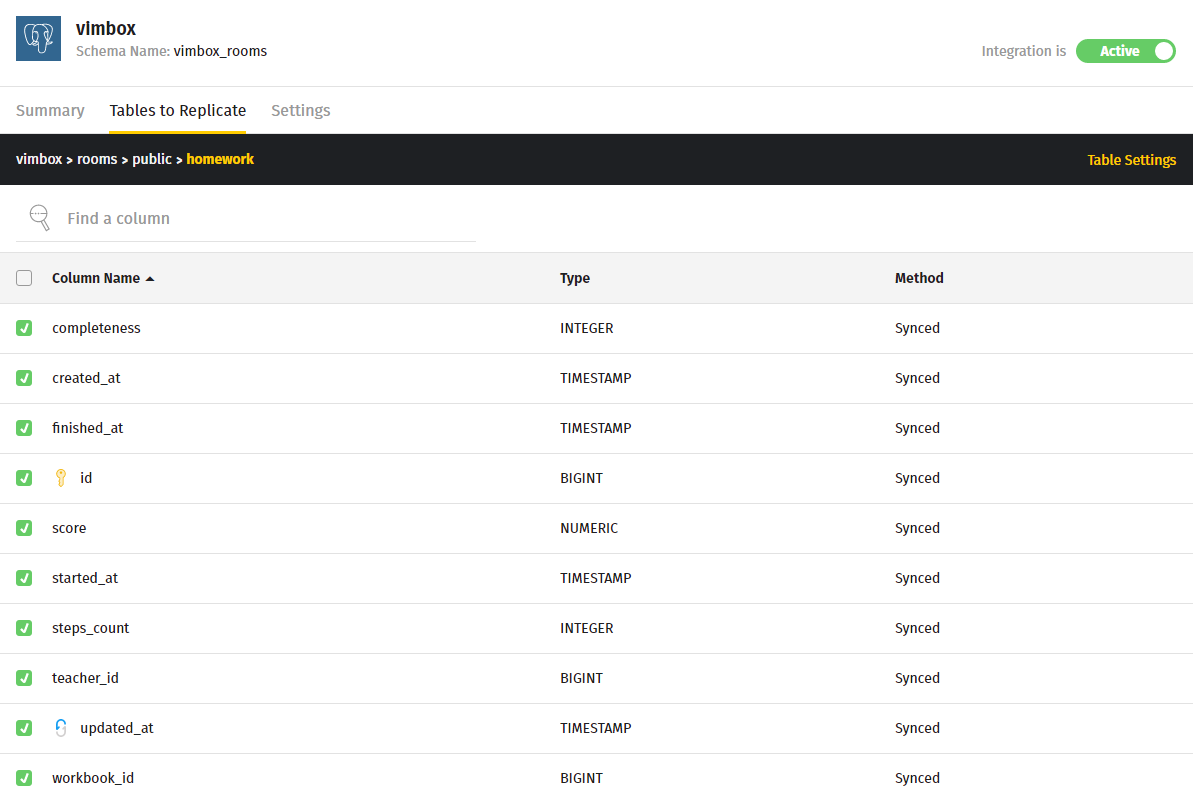1193x803 pixels.
Task: Click the homework breadcrumb
Action: click(220, 159)
